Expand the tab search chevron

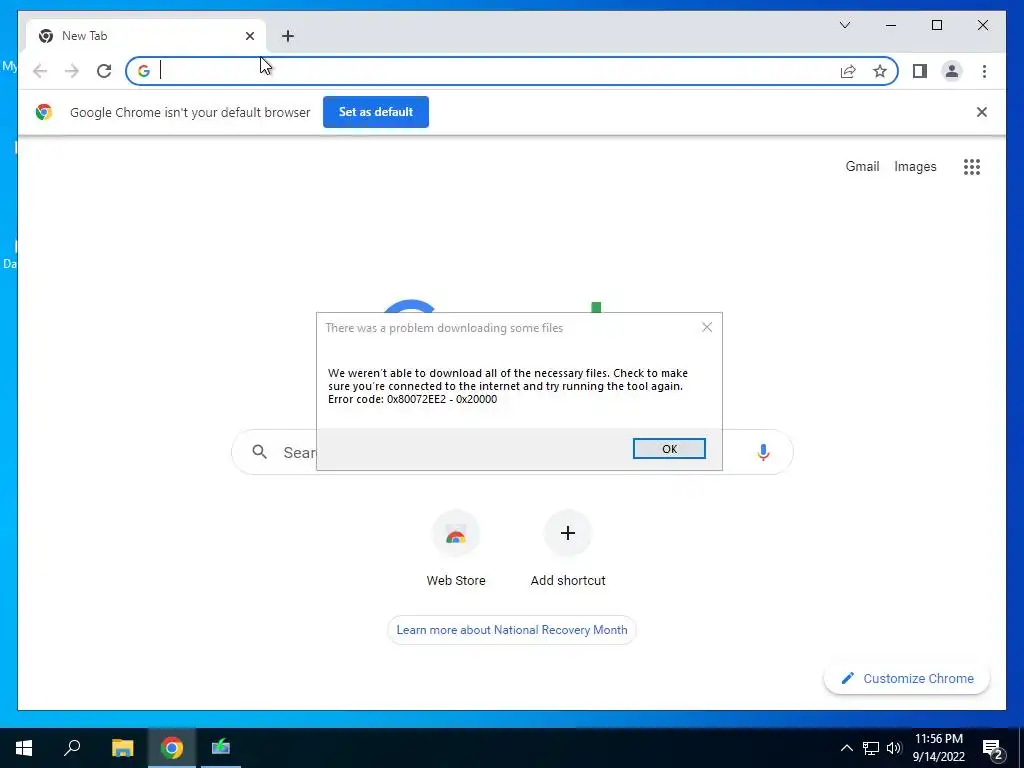coord(845,25)
